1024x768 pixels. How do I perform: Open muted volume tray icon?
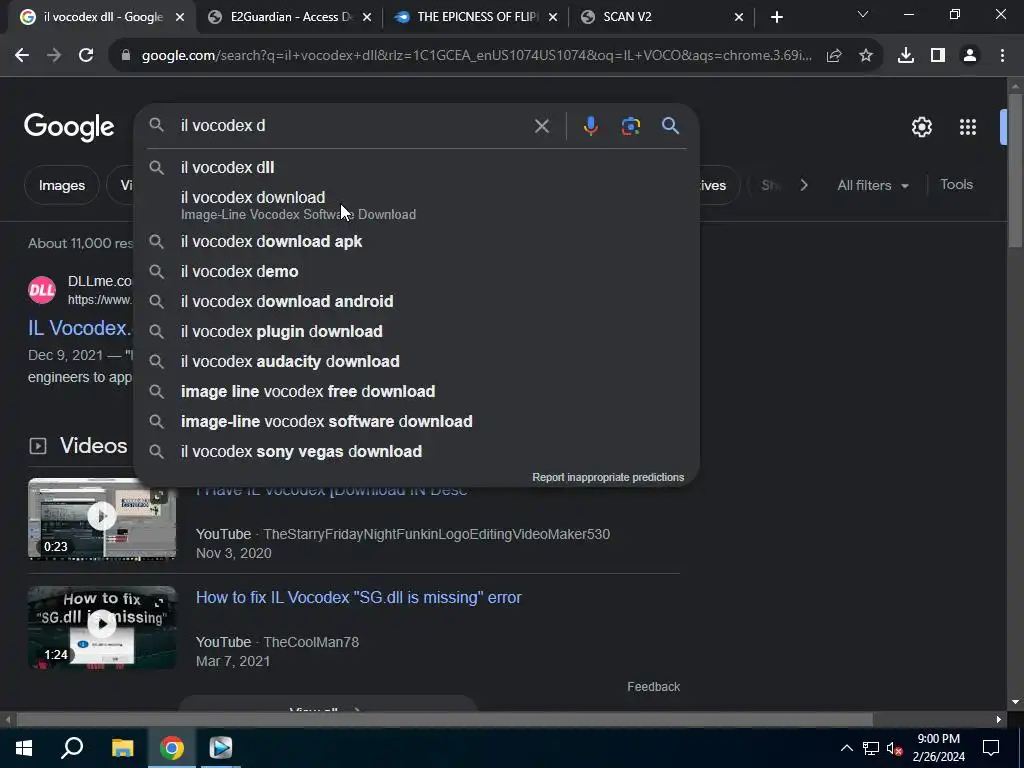pos(894,748)
